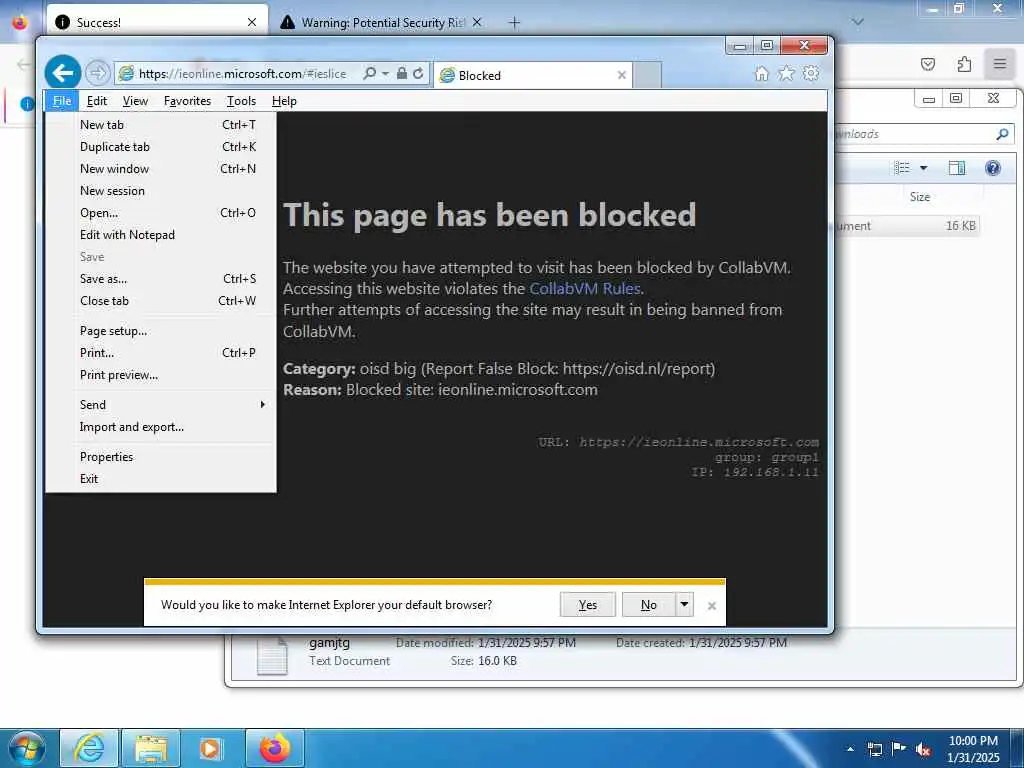The image size is (1024, 768).
Task: Open the address bar autocomplete dropdown arrow
Action: (385, 73)
